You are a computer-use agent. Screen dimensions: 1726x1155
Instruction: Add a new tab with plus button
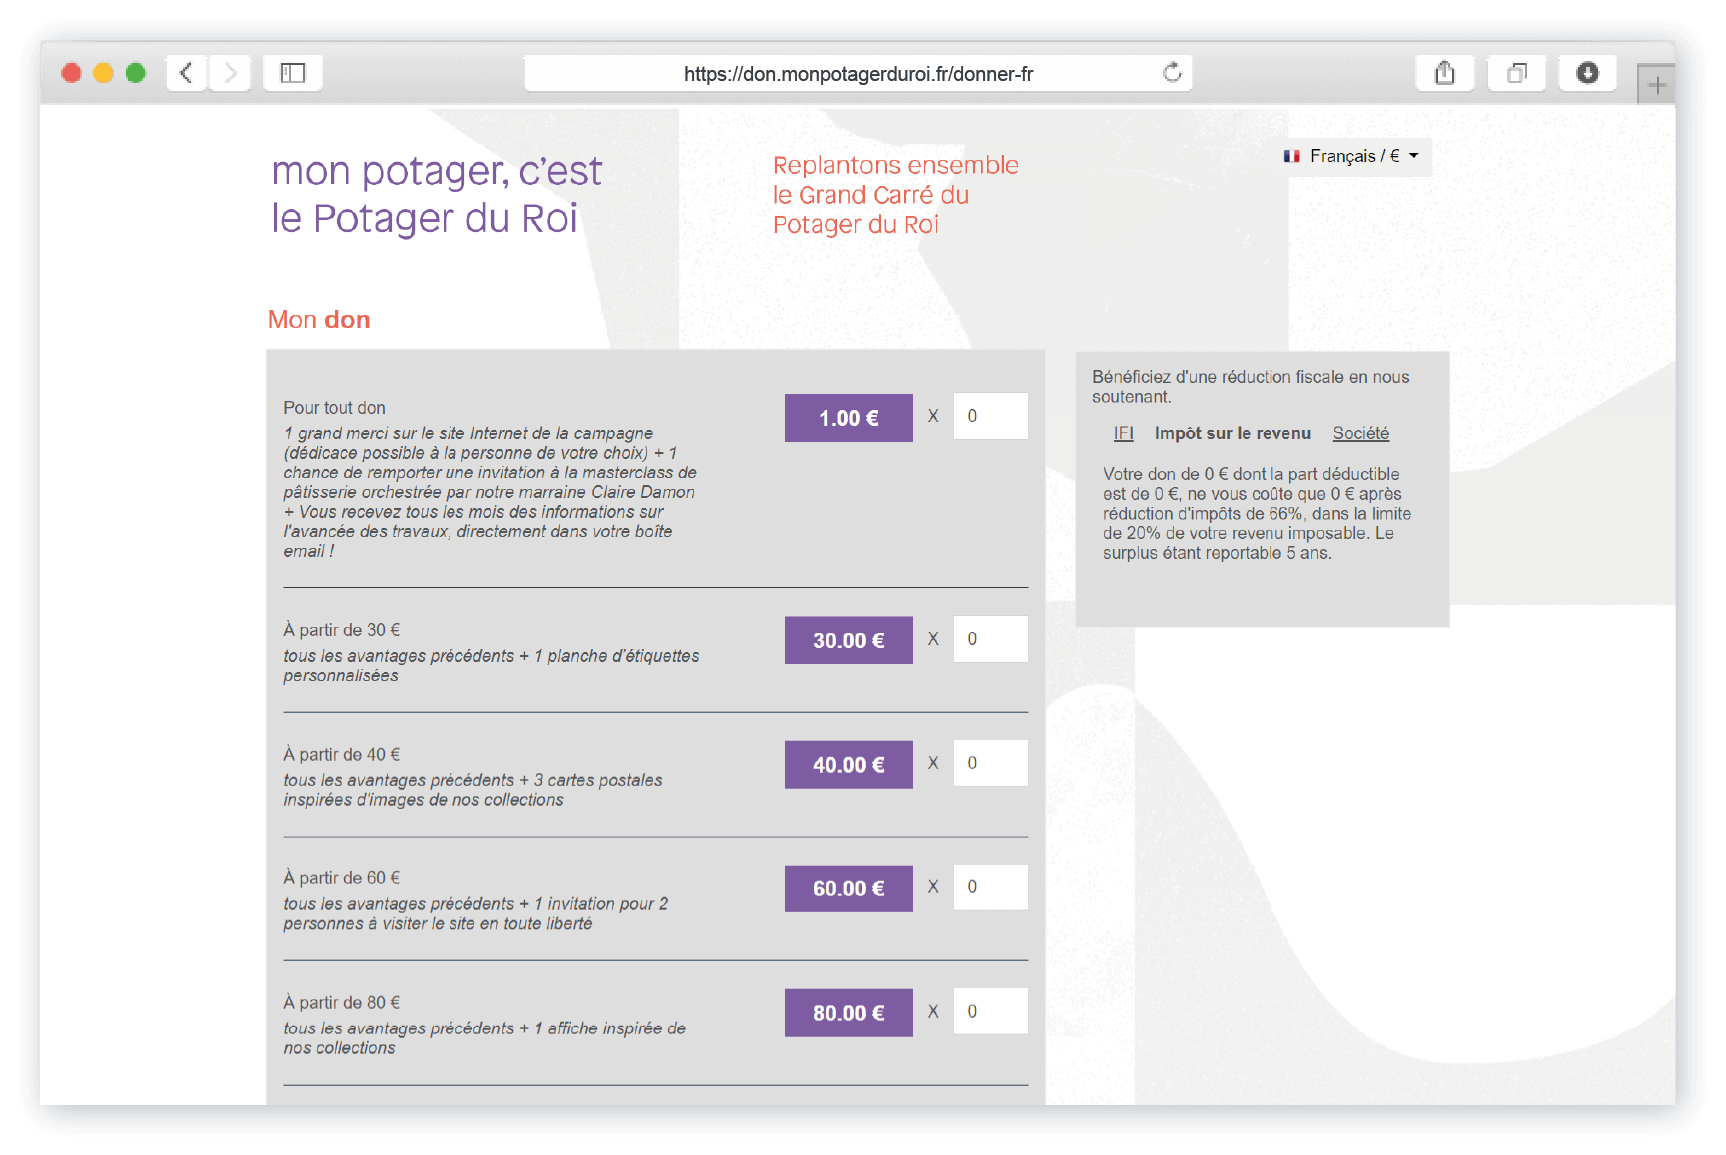coord(1656,85)
